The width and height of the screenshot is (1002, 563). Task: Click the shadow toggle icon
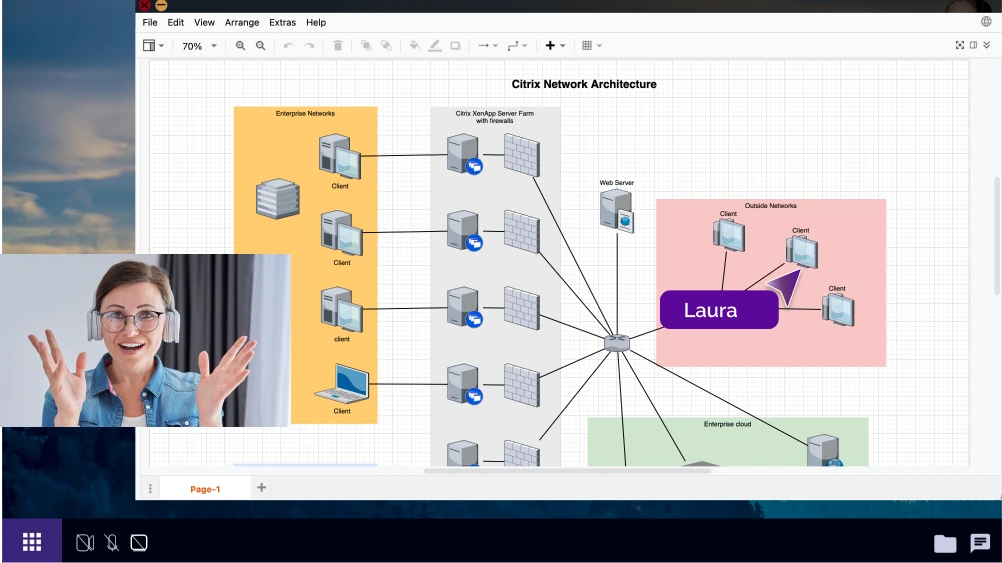pyautogui.click(x=456, y=45)
